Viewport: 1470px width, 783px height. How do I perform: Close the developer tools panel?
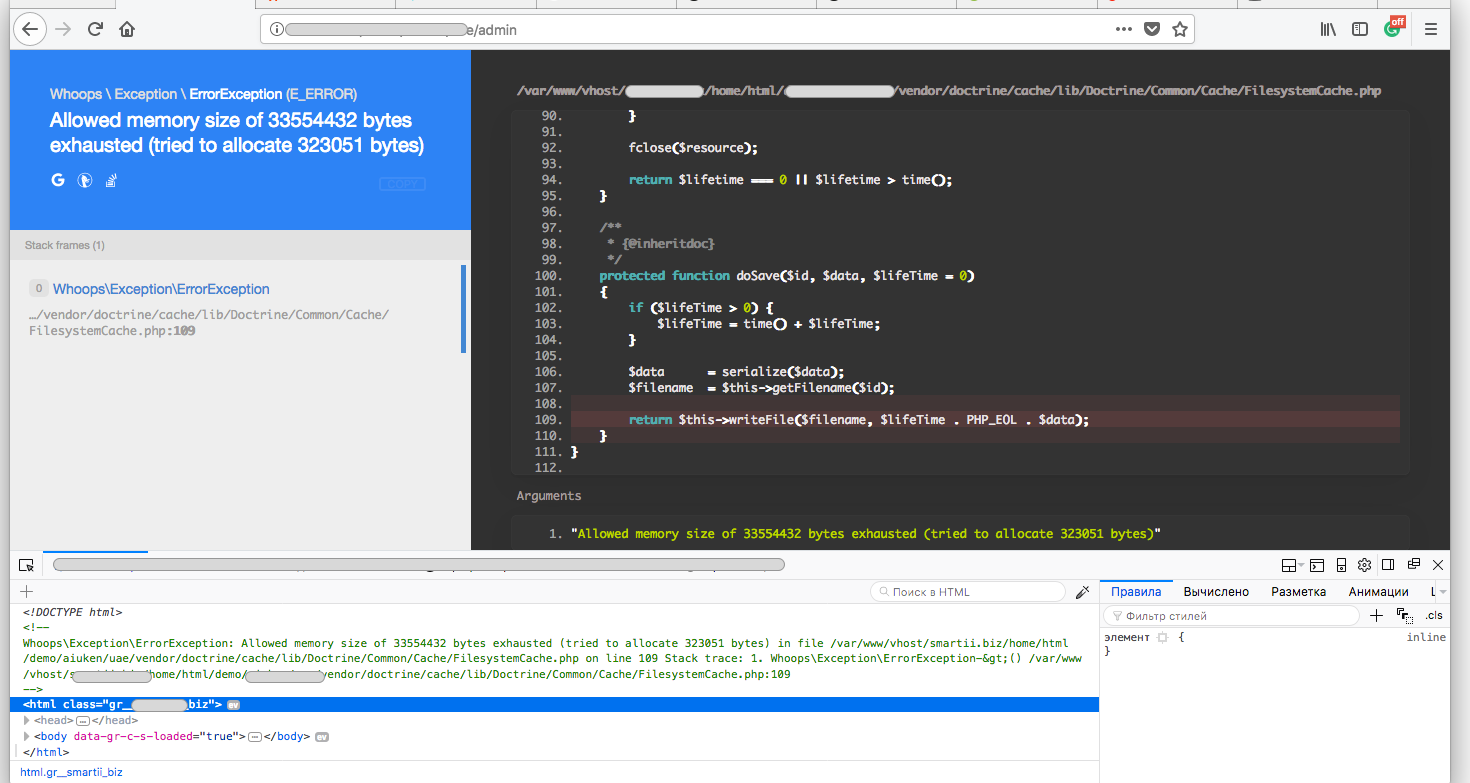click(x=1438, y=566)
